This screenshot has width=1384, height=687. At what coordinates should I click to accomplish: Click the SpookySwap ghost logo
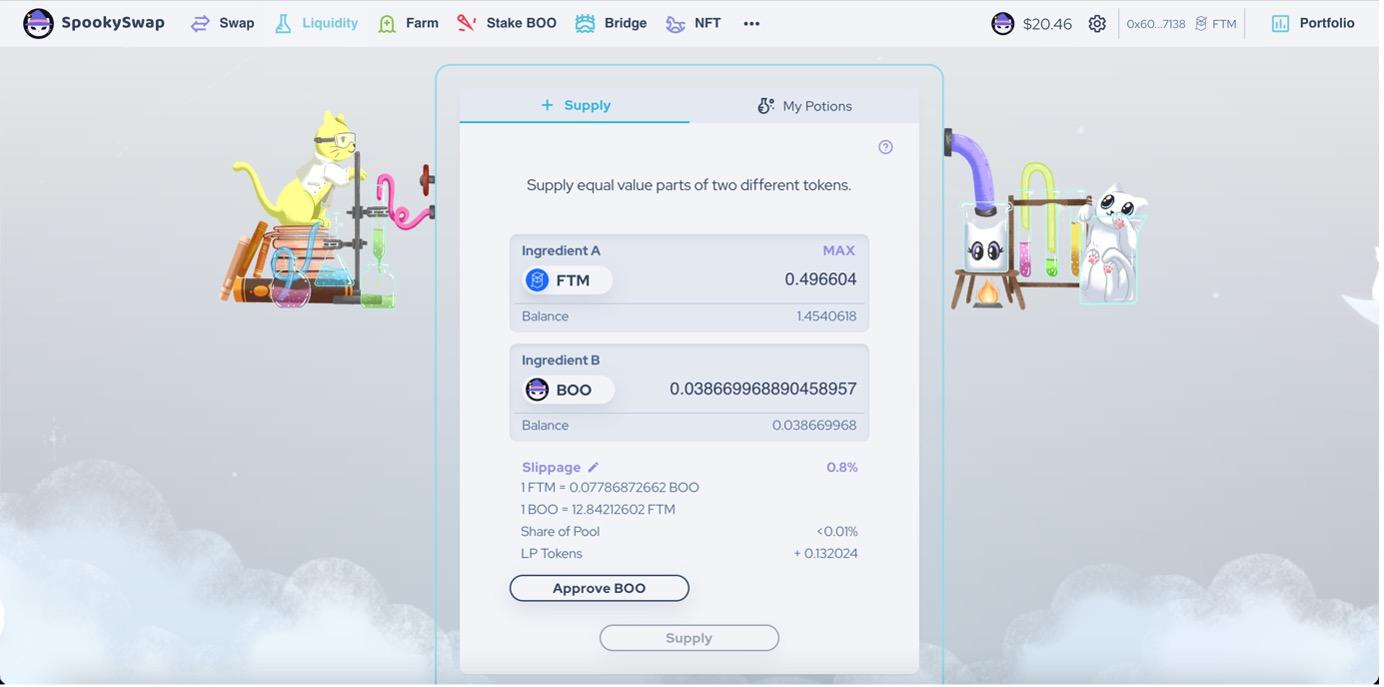[x=38, y=23]
